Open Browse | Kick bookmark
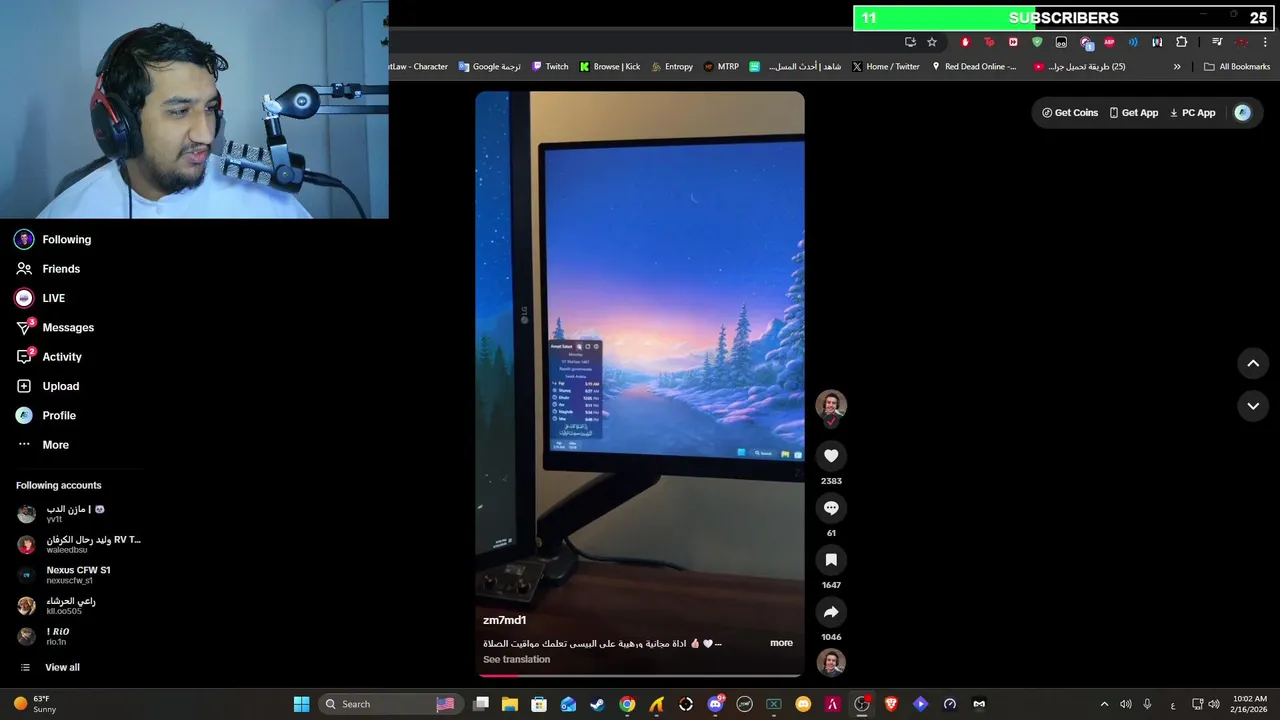This screenshot has height=720, width=1280. coord(609,67)
